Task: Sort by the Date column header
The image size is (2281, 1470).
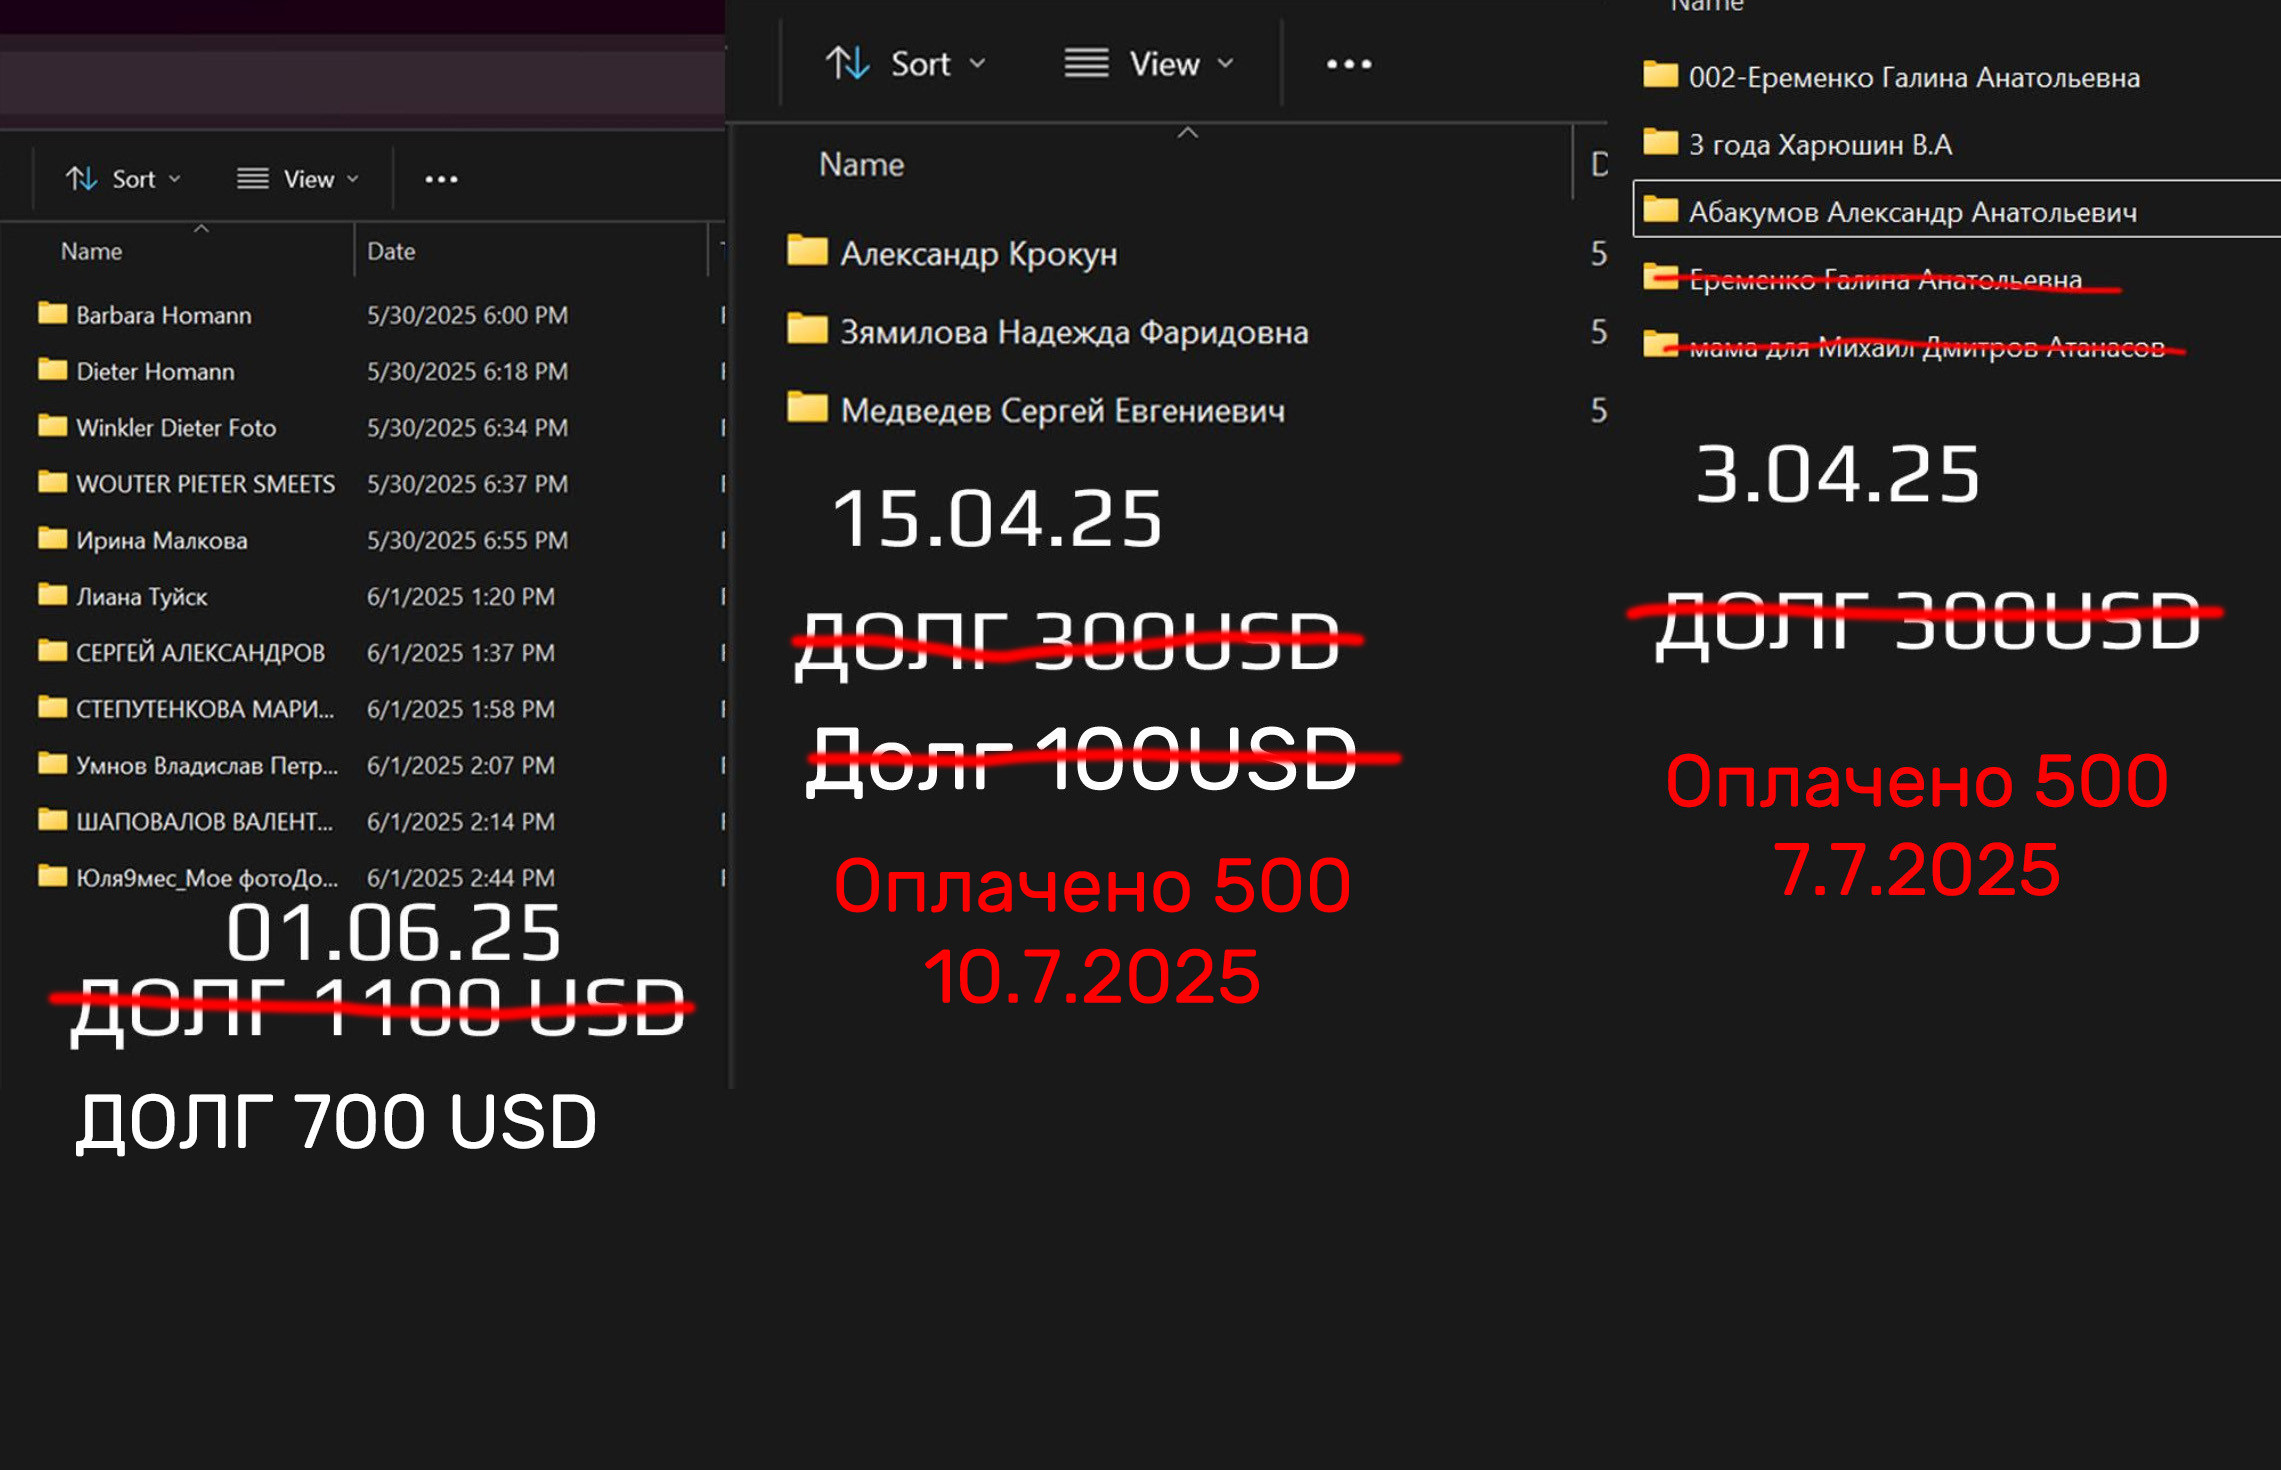Action: point(391,251)
